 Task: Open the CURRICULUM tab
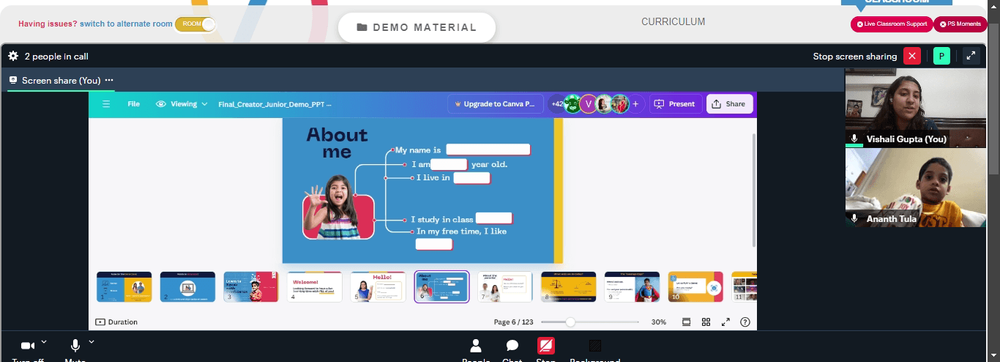673,22
